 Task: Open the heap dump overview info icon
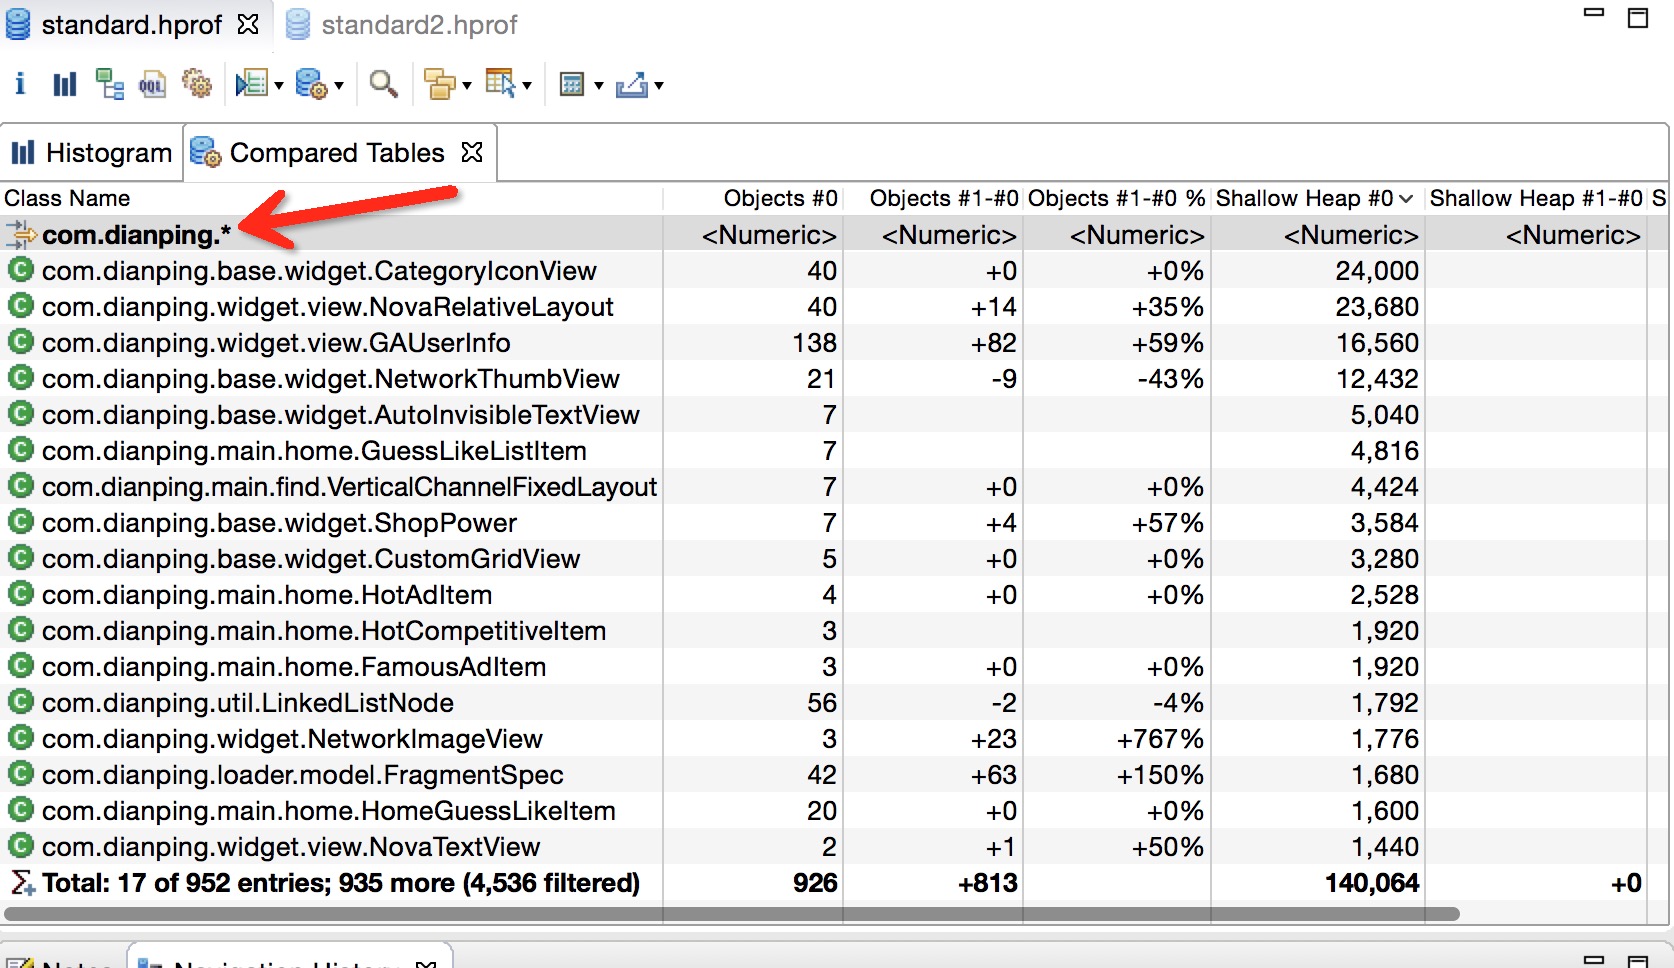[x=20, y=84]
